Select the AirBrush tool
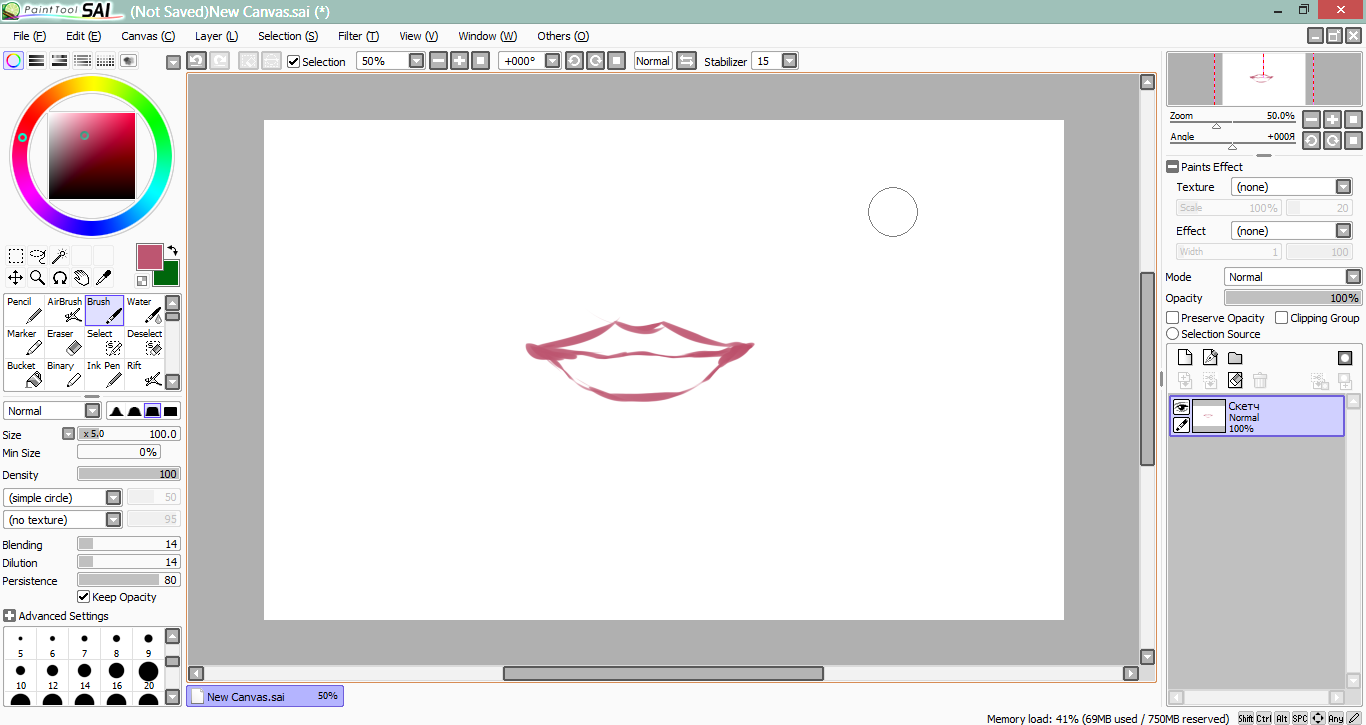The width and height of the screenshot is (1366, 725). tap(64, 310)
